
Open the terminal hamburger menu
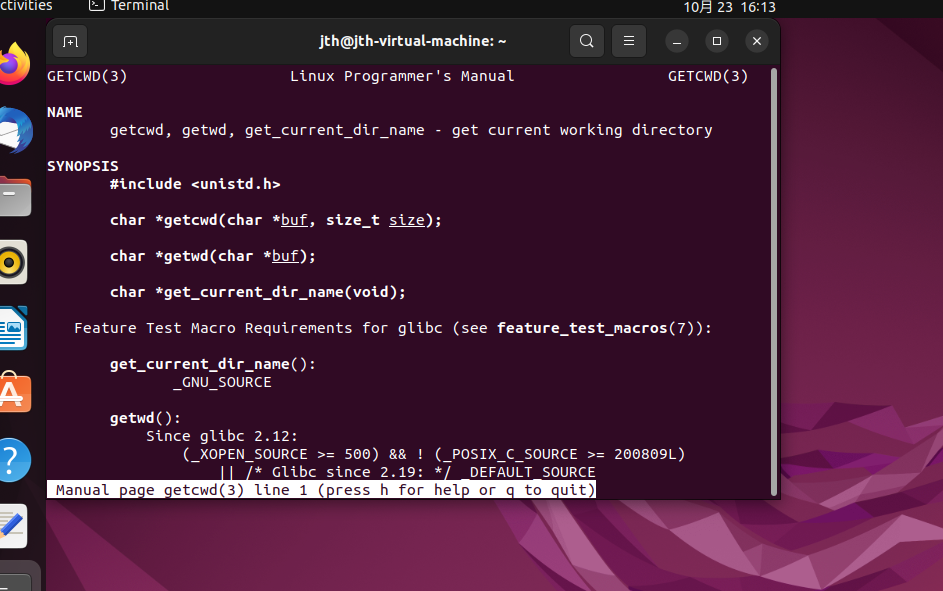[628, 41]
